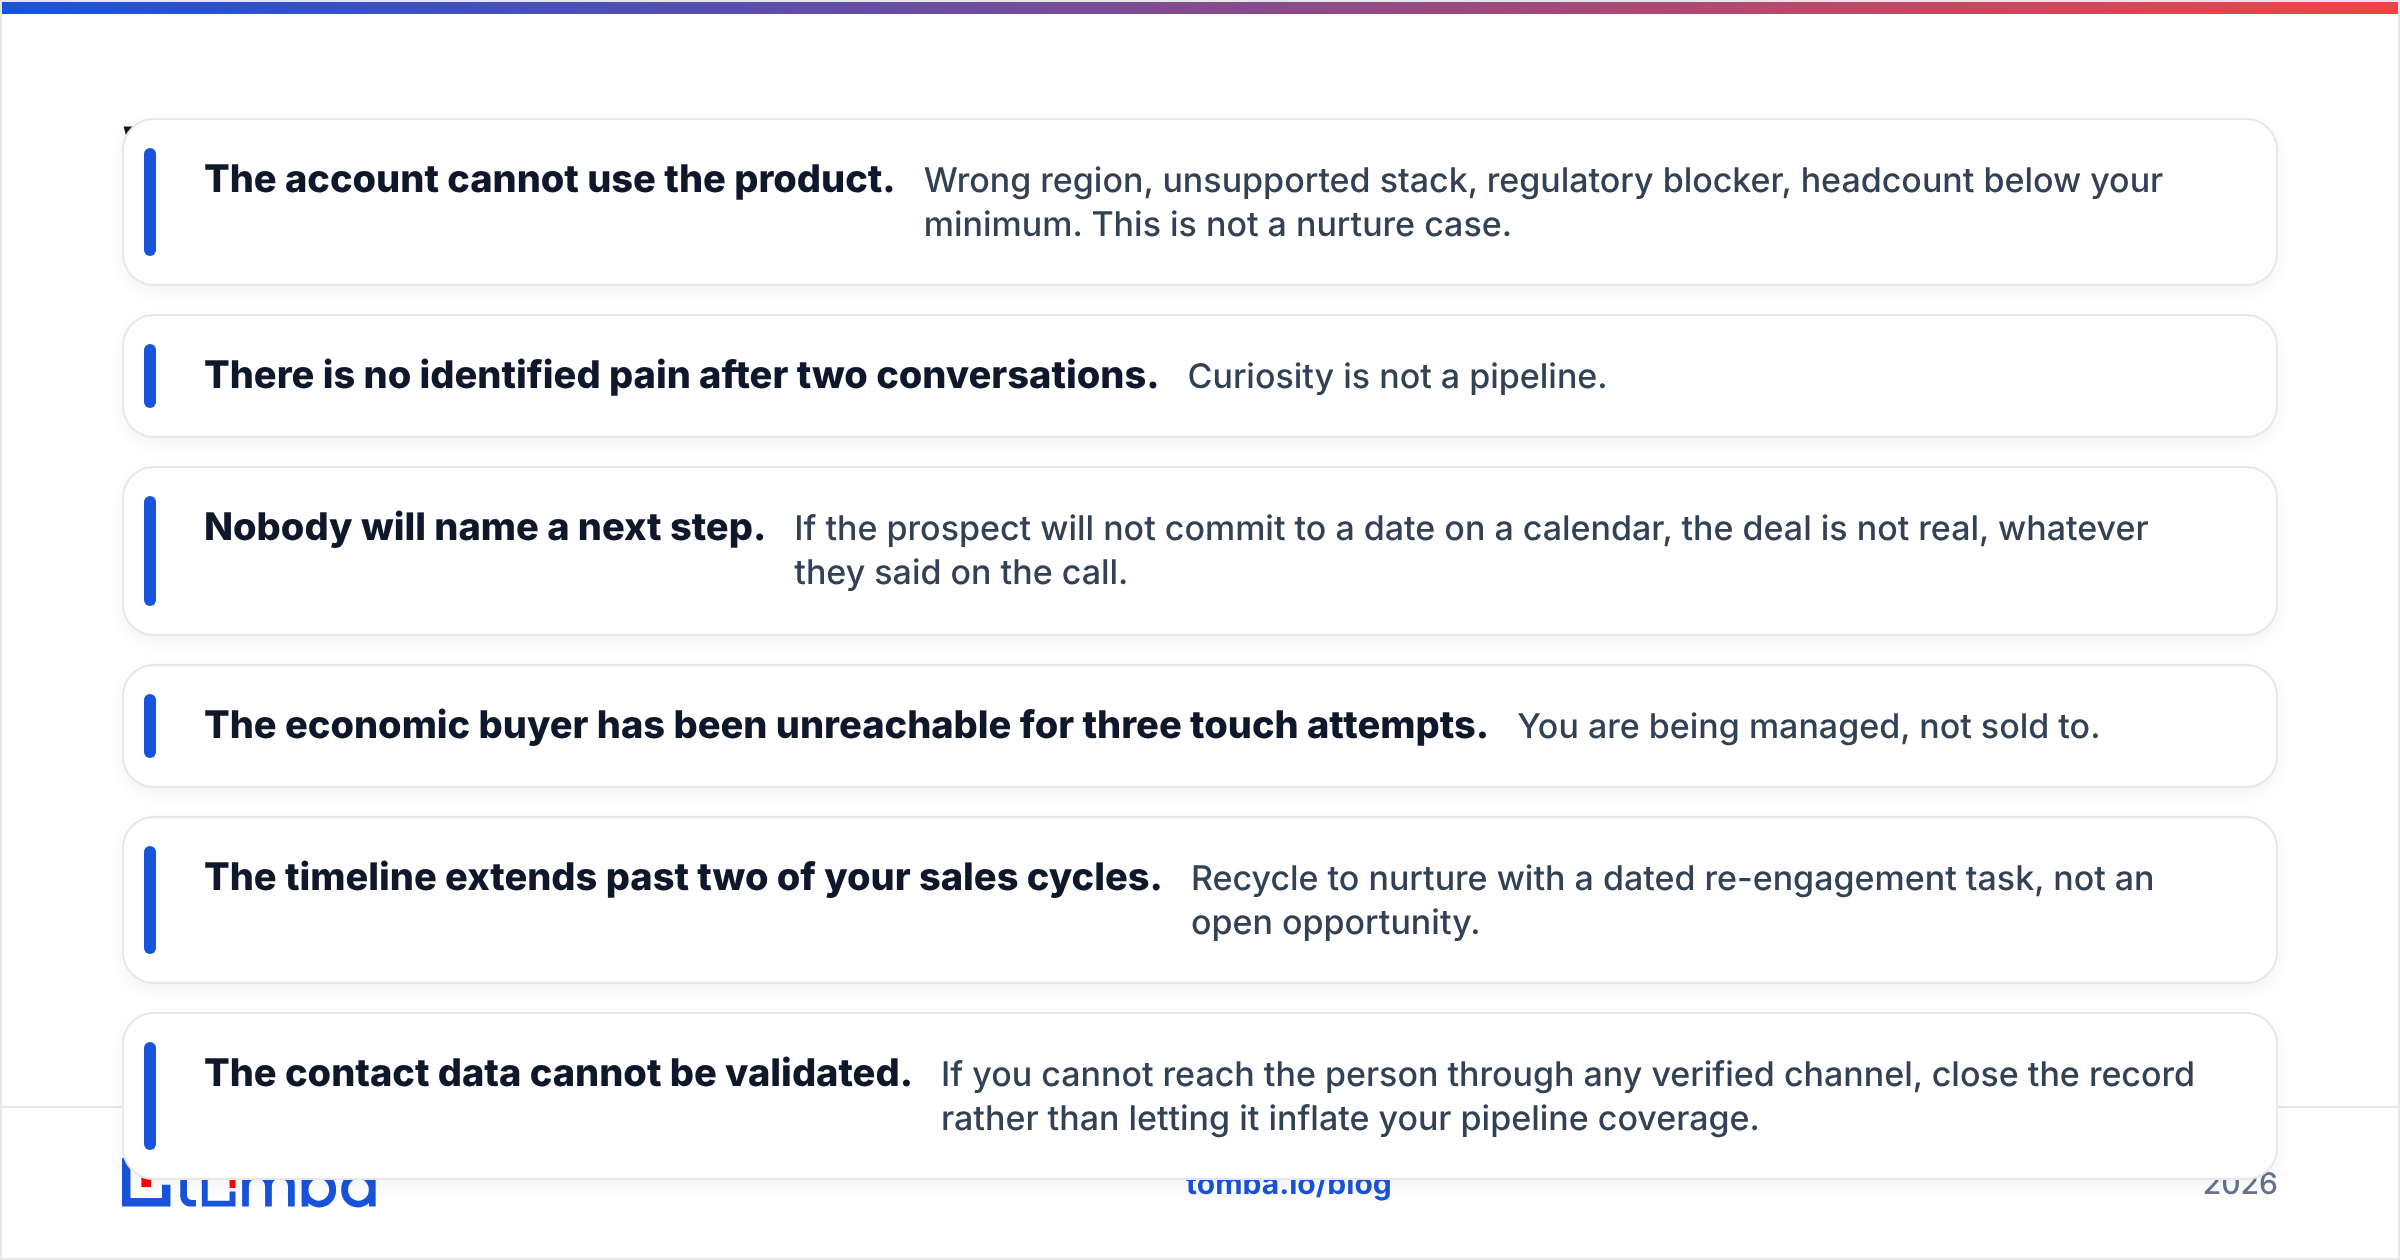
Task: Click 'You are being managed, not sold to' text
Action: tap(1808, 726)
